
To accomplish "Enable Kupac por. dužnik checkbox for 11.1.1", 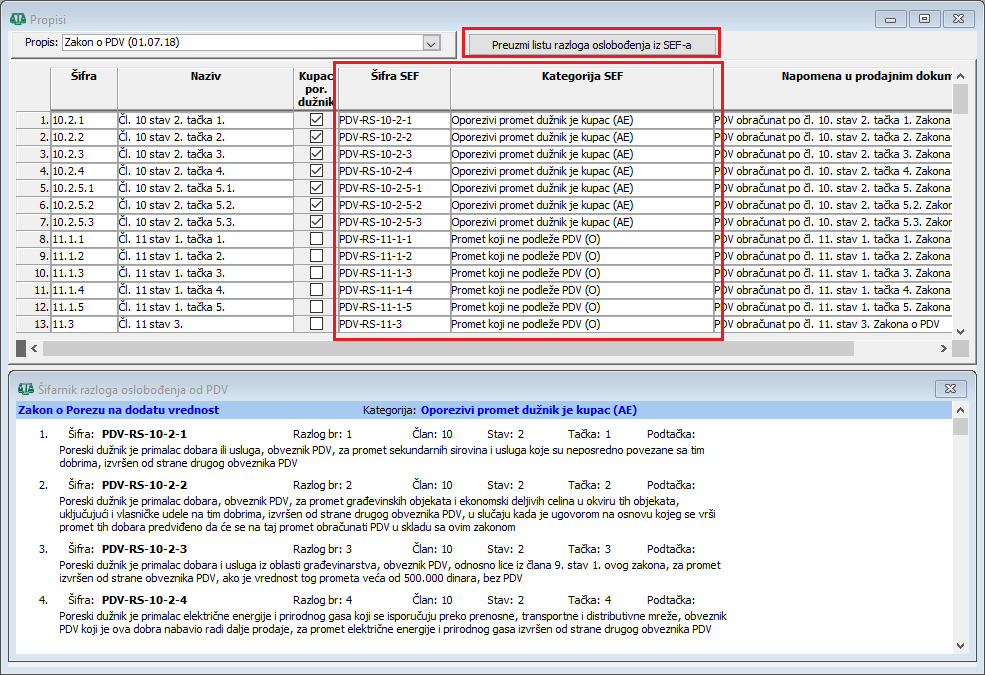I will tap(317, 239).
